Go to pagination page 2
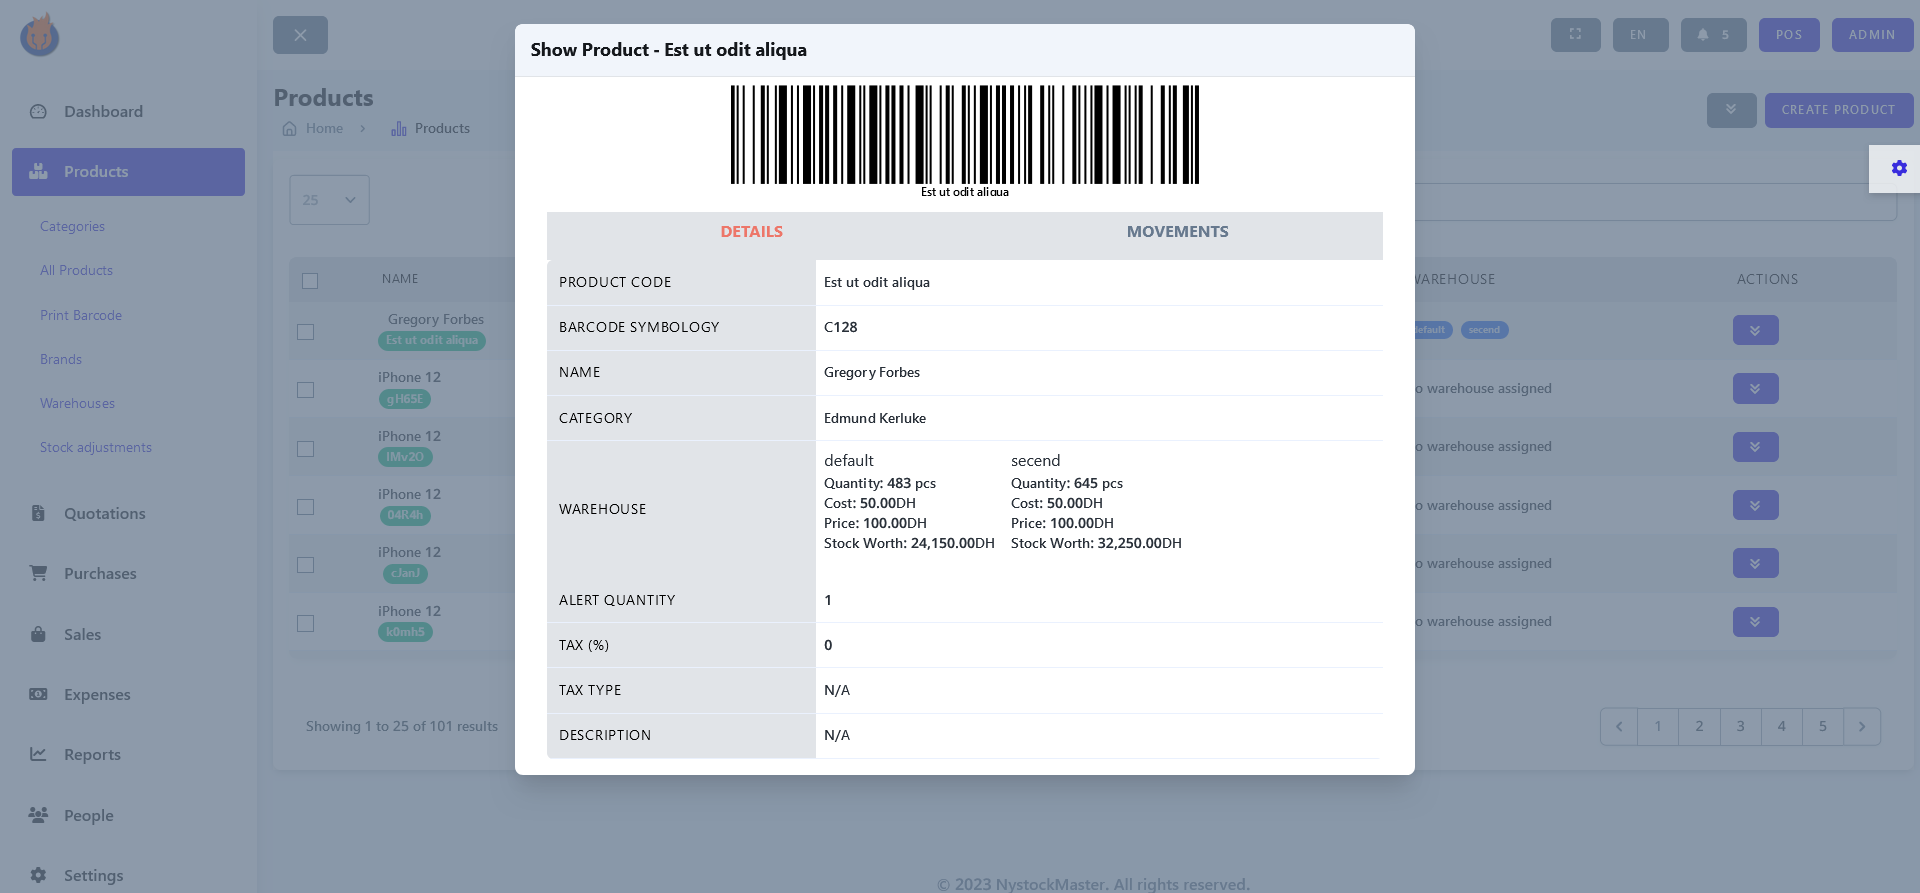This screenshot has width=1920, height=893. pyautogui.click(x=1699, y=727)
